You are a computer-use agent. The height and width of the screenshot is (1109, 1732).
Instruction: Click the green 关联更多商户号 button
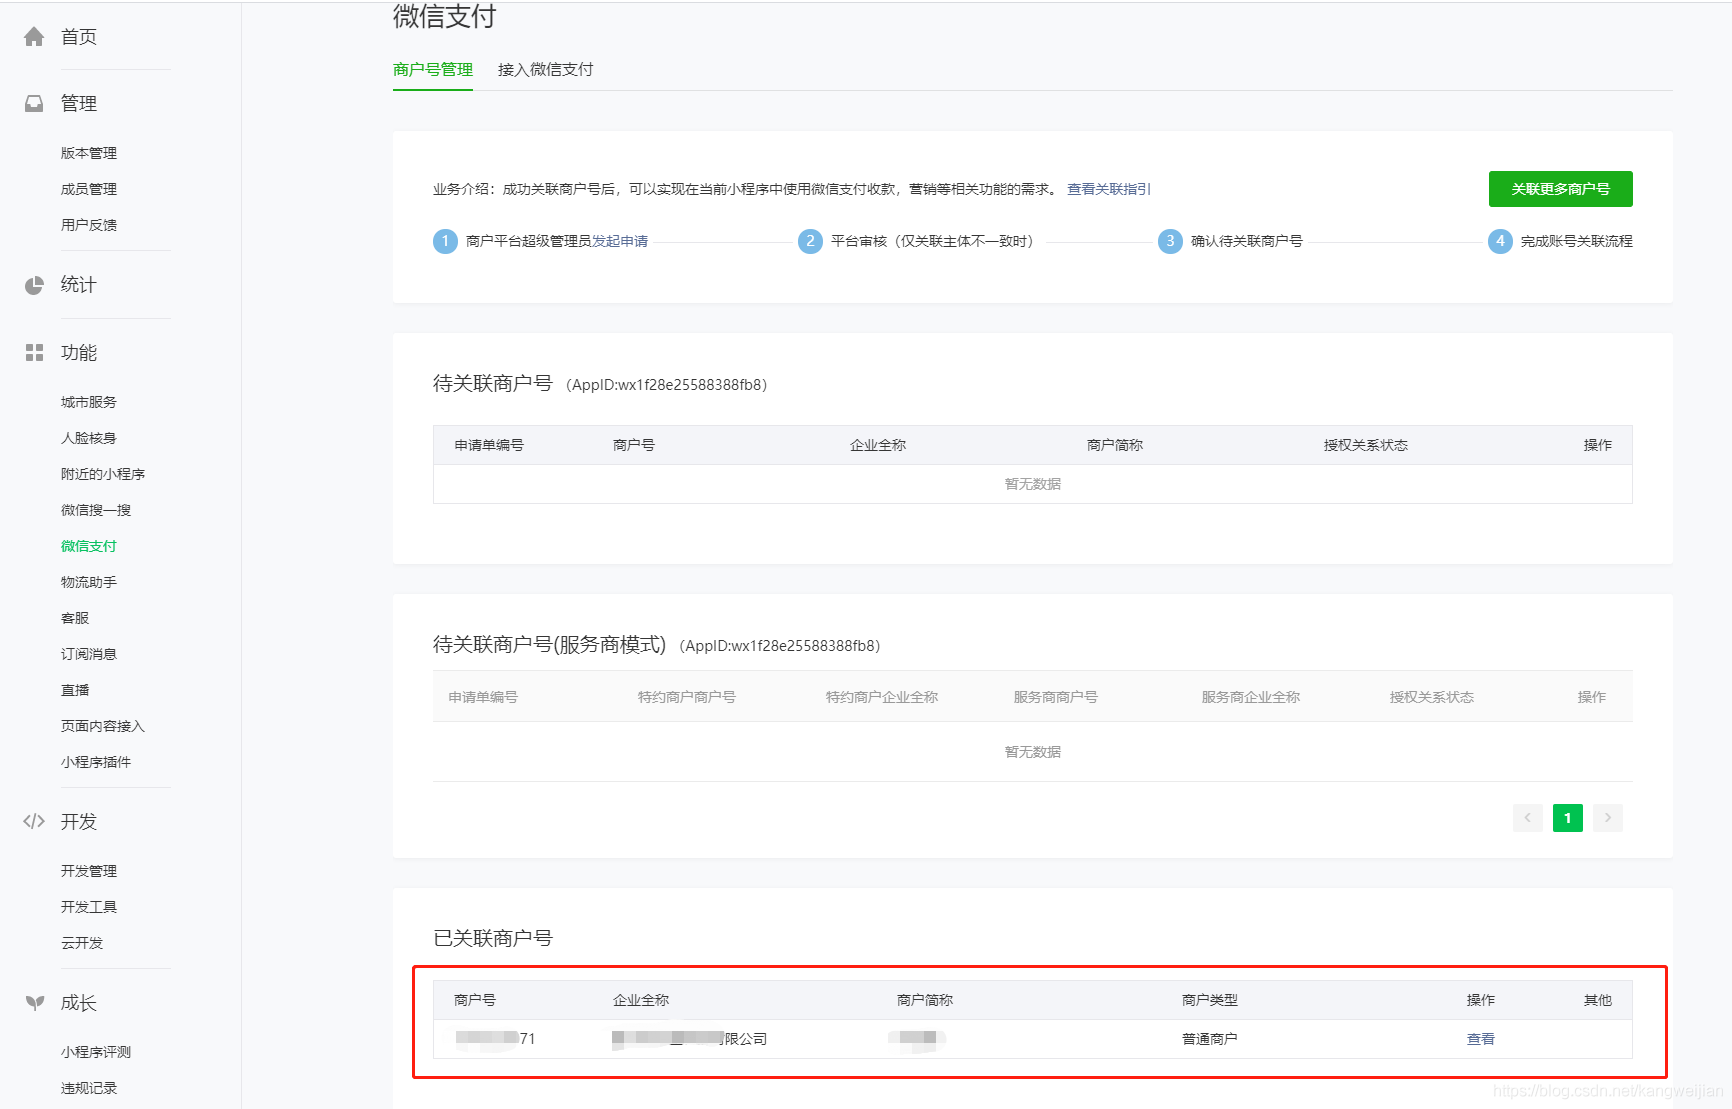(x=1560, y=189)
